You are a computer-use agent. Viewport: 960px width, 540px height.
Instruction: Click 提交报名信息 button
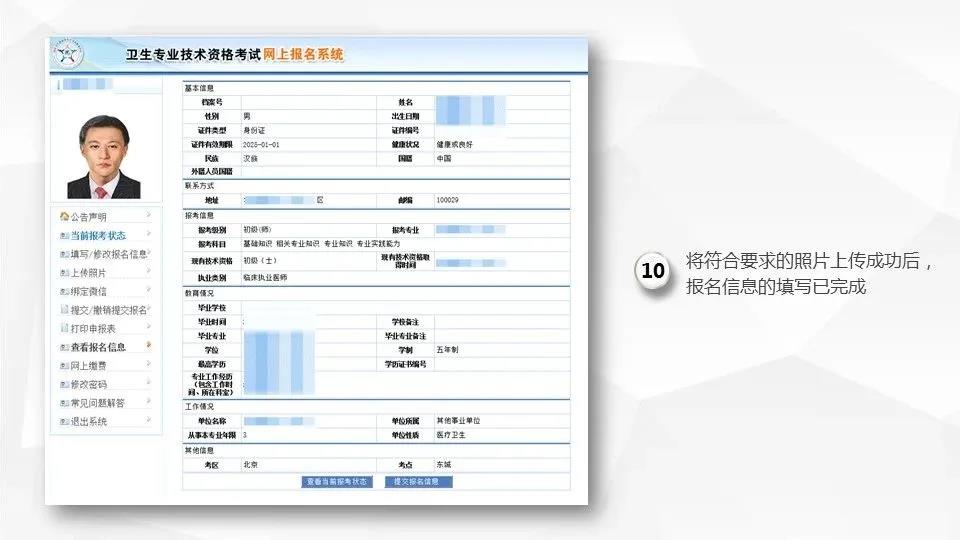[419, 482]
